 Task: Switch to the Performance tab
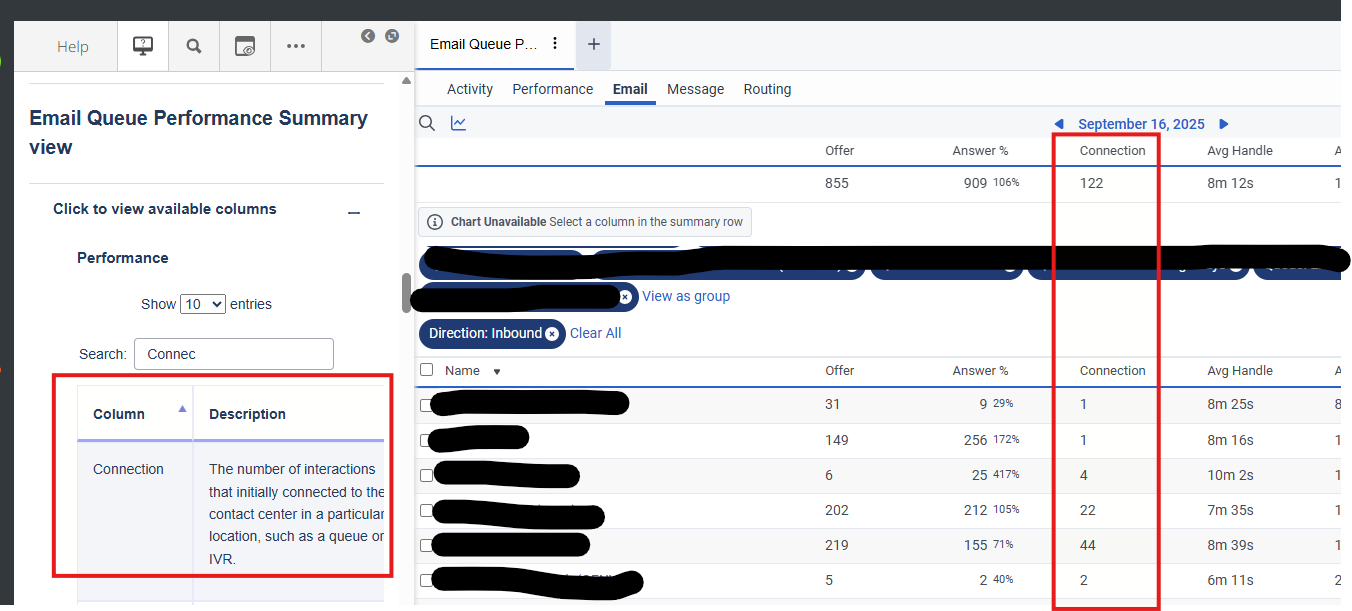tap(553, 89)
